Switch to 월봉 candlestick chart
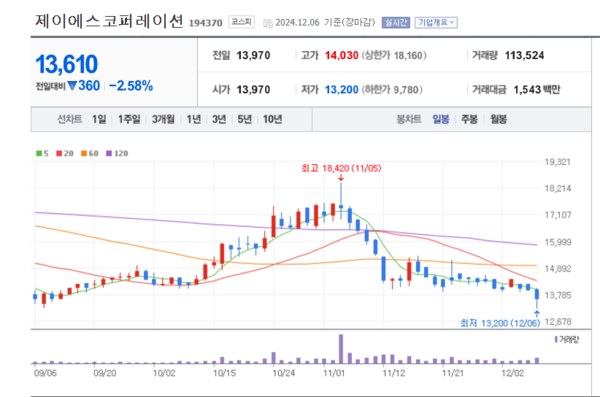Image resolution: width=600 pixels, height=397 pixels. [499, 119]
